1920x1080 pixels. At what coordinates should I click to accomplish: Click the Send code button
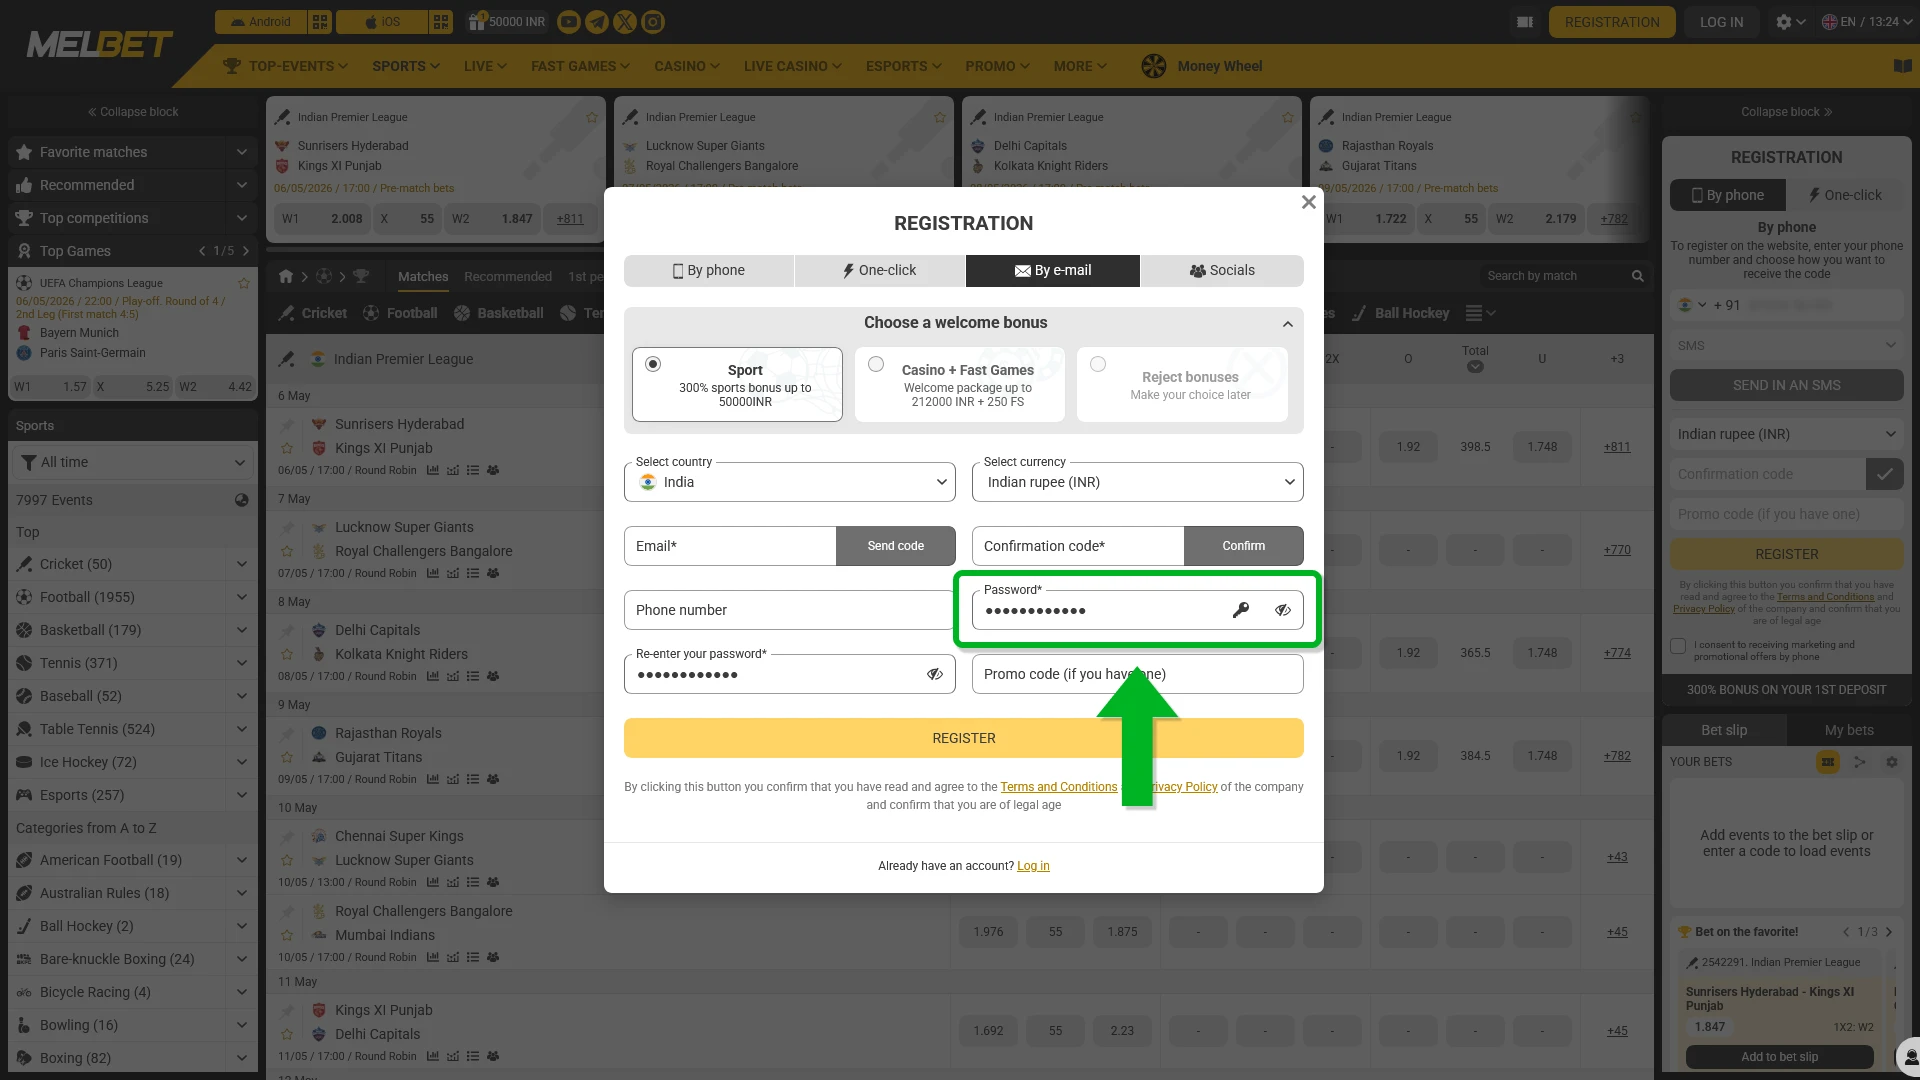coord(896,546)
